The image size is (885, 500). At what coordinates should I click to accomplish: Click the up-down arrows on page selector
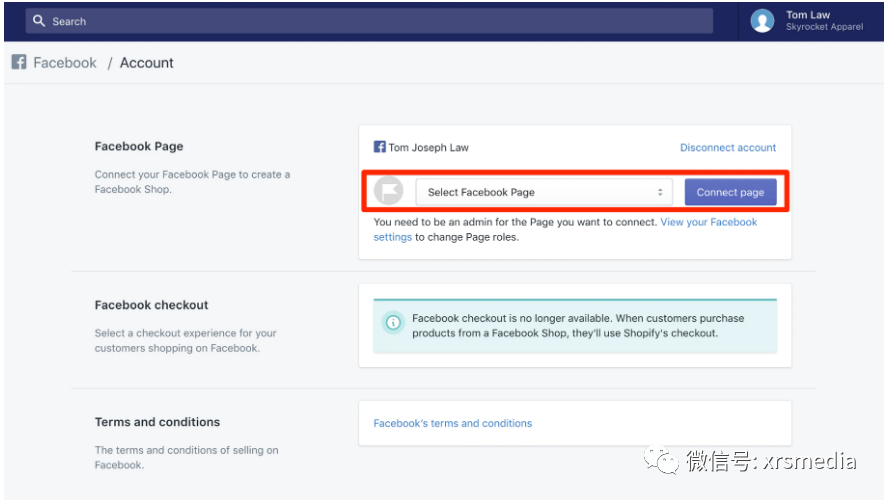(x=660, y=192)
